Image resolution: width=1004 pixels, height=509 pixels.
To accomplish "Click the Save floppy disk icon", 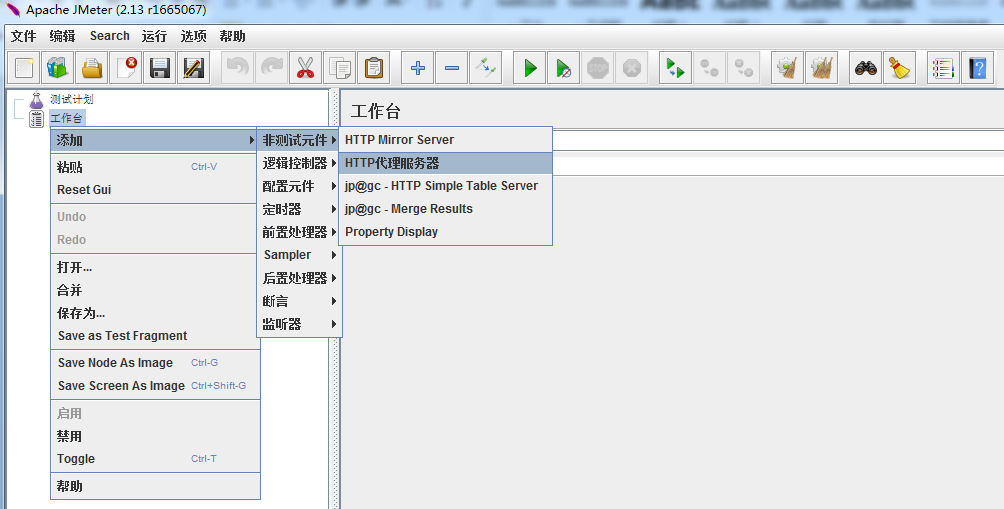I will 159,68.
